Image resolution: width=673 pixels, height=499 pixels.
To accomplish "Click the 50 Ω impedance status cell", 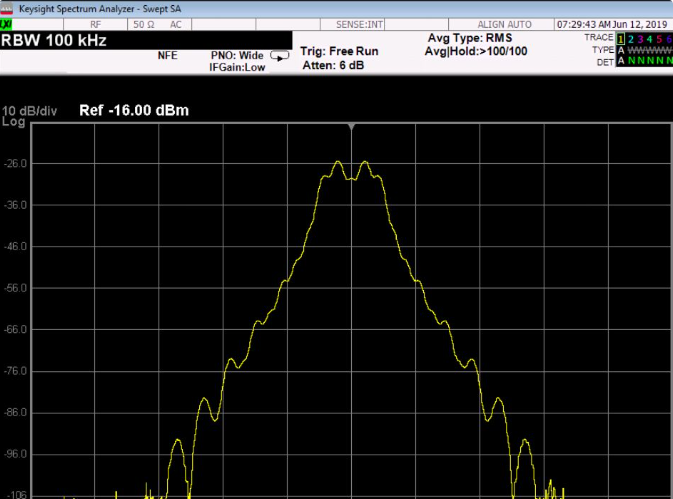I will pyautogui.click(x=143, y=24).
